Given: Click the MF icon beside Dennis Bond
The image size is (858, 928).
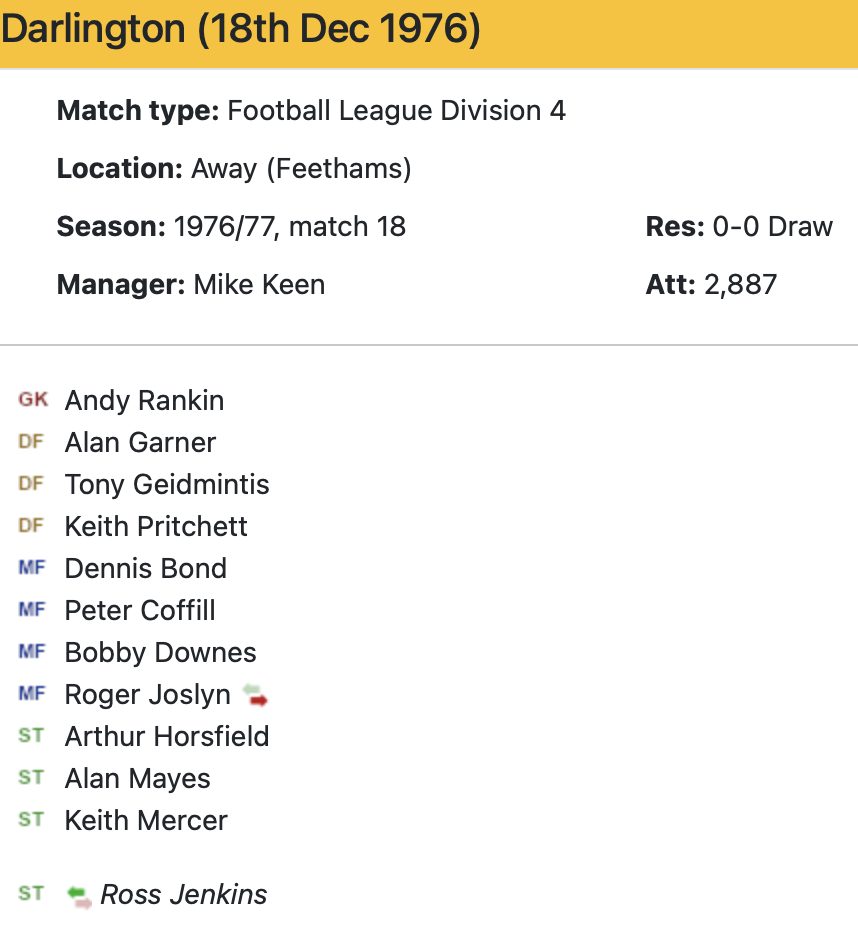Looking at the screenshot, I should pos(32,568).
